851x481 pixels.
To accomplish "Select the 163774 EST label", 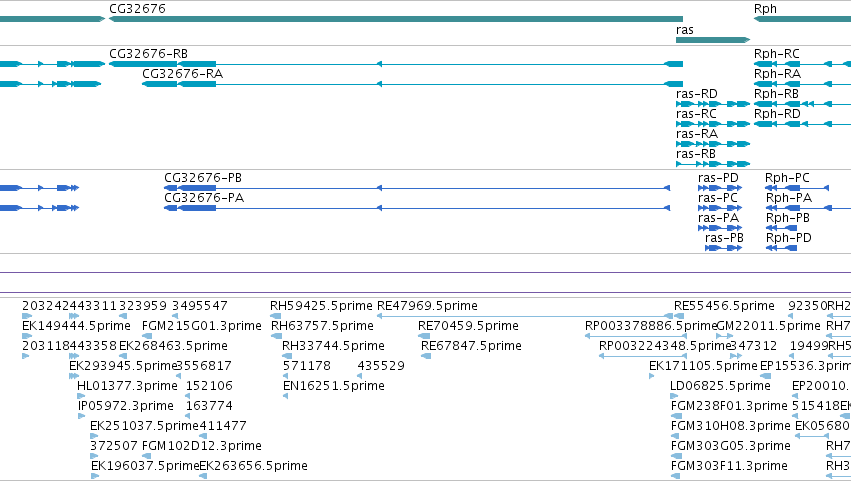I will pos(209,407).
